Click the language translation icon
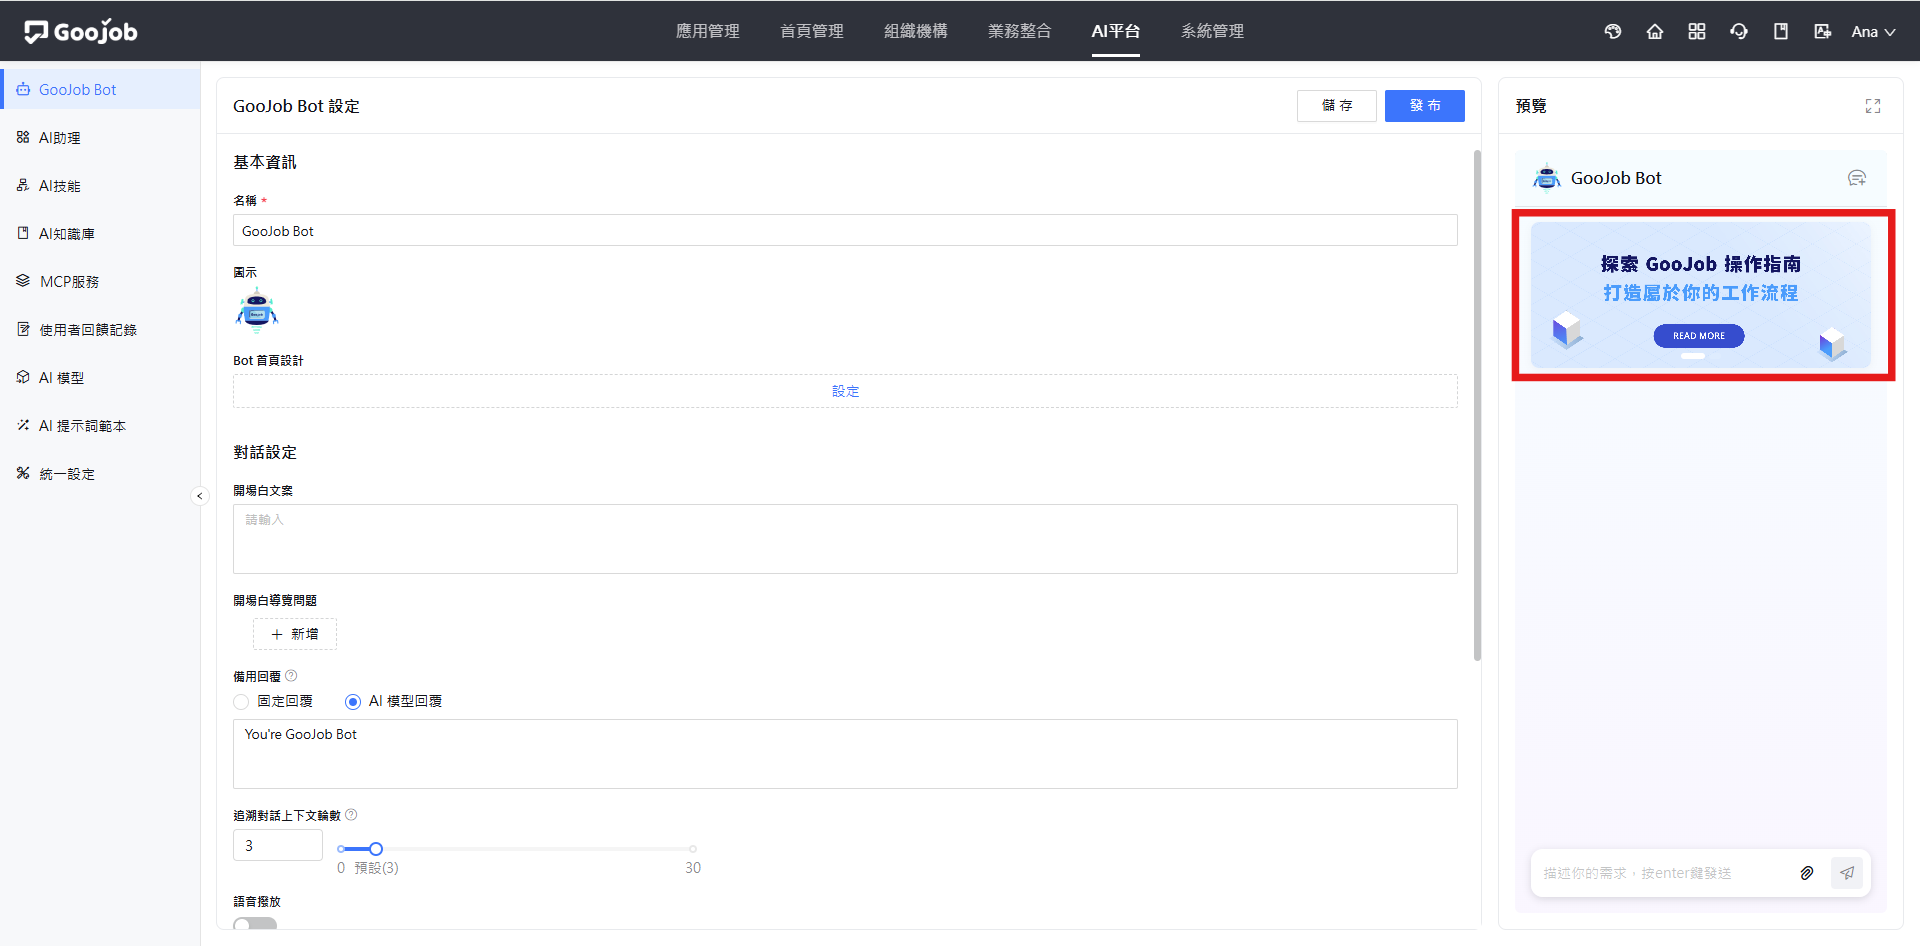Viewport: 1920px width, 946px height. [x=1823, y=31]
